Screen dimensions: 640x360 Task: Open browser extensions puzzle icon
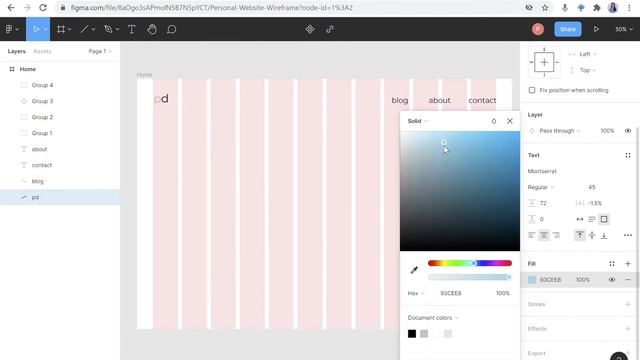pyautogui.click(x=597, y=7)
